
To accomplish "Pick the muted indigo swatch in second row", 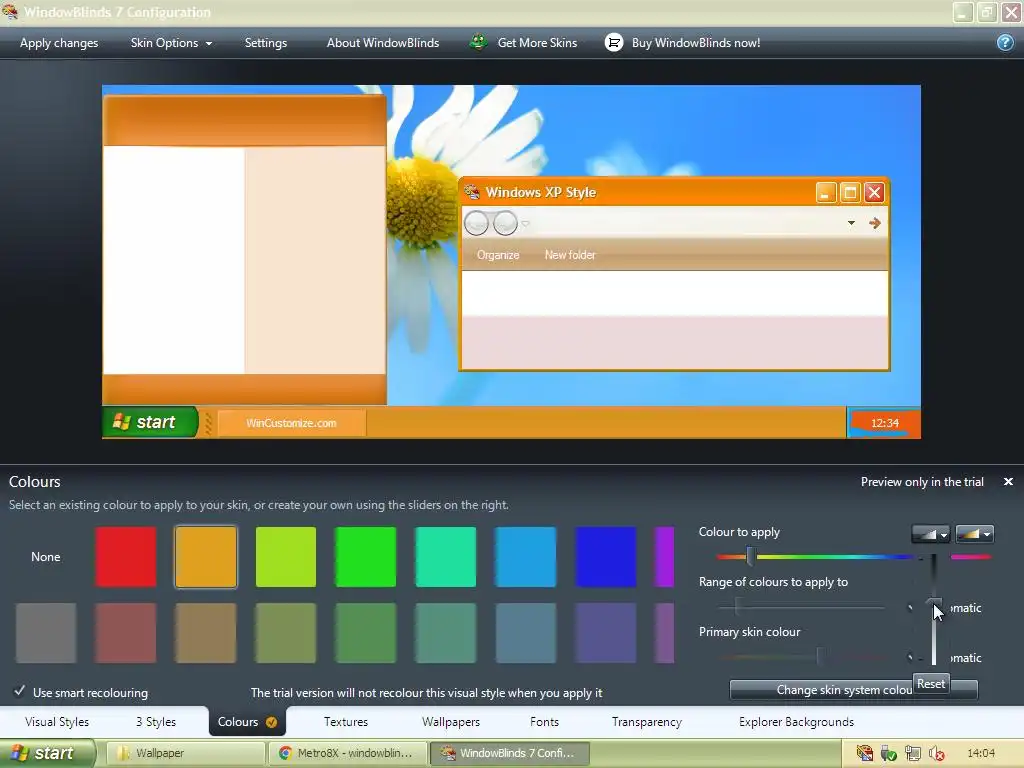I will coord(605,633).
